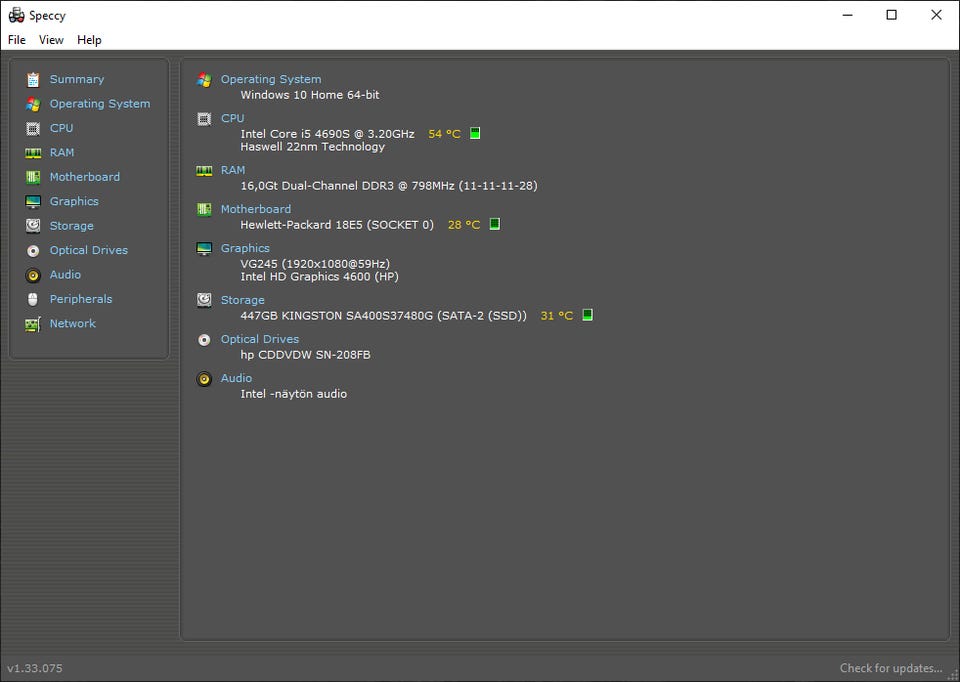The width and height of the screenshot is (960, 682).
Task: Open the Storage section from sidebar
Action: (x=72, y=226)
